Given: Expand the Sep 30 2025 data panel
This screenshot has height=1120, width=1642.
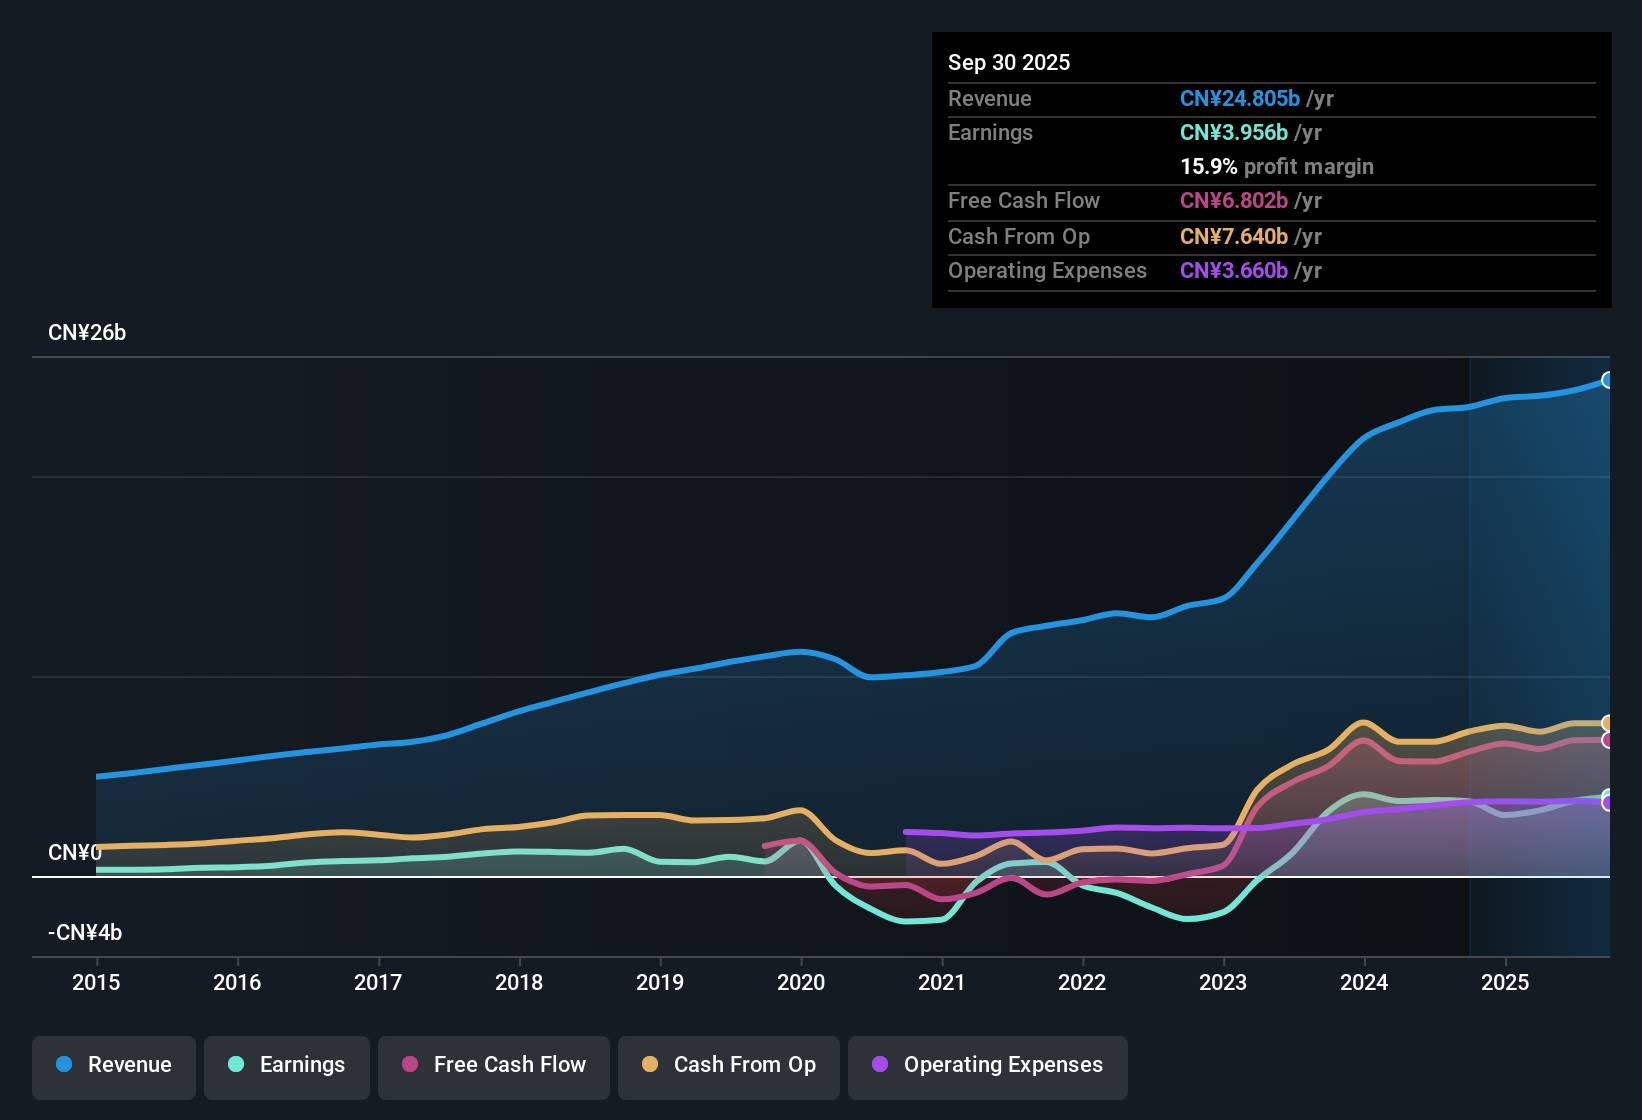Looking at the screenshot, I should [x=1009, y=62].
